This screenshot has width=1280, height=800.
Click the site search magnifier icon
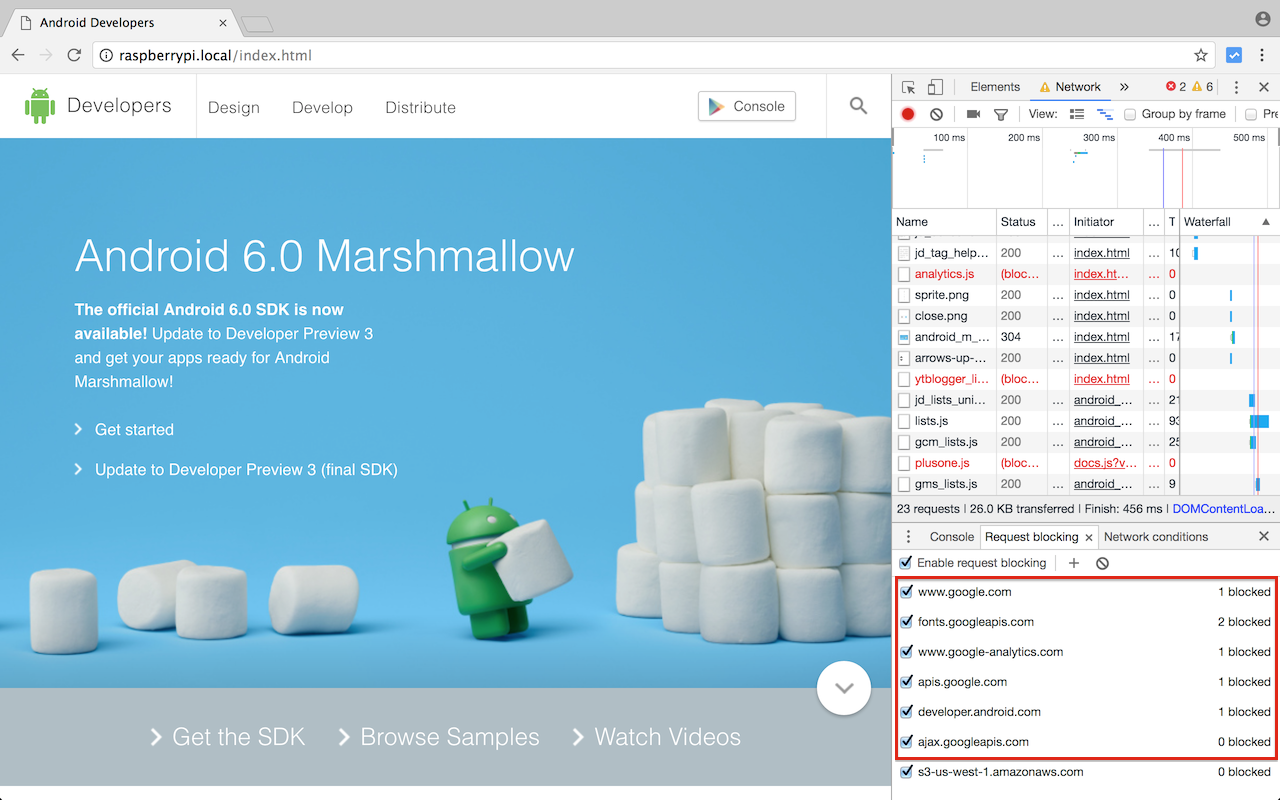pyautogui.click(x=858, y=105)
